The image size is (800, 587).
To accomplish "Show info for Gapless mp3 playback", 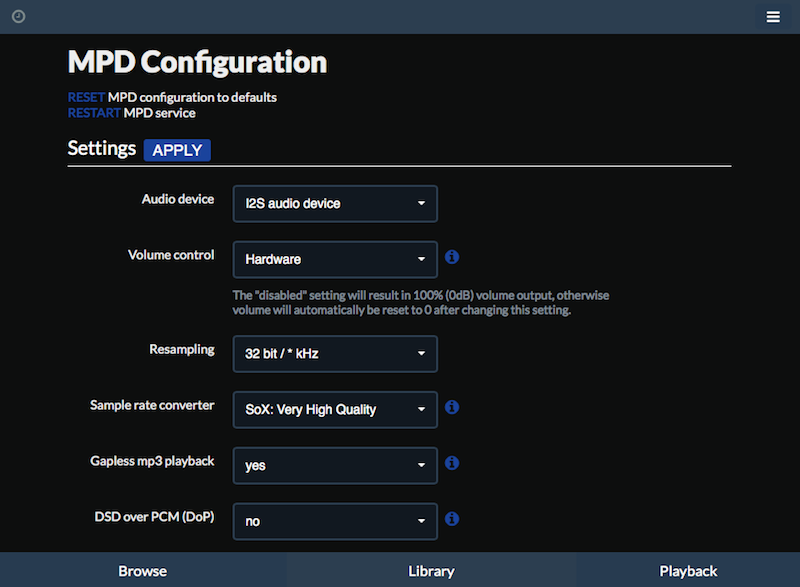I will pyautogui.click(x=452, y=463).
